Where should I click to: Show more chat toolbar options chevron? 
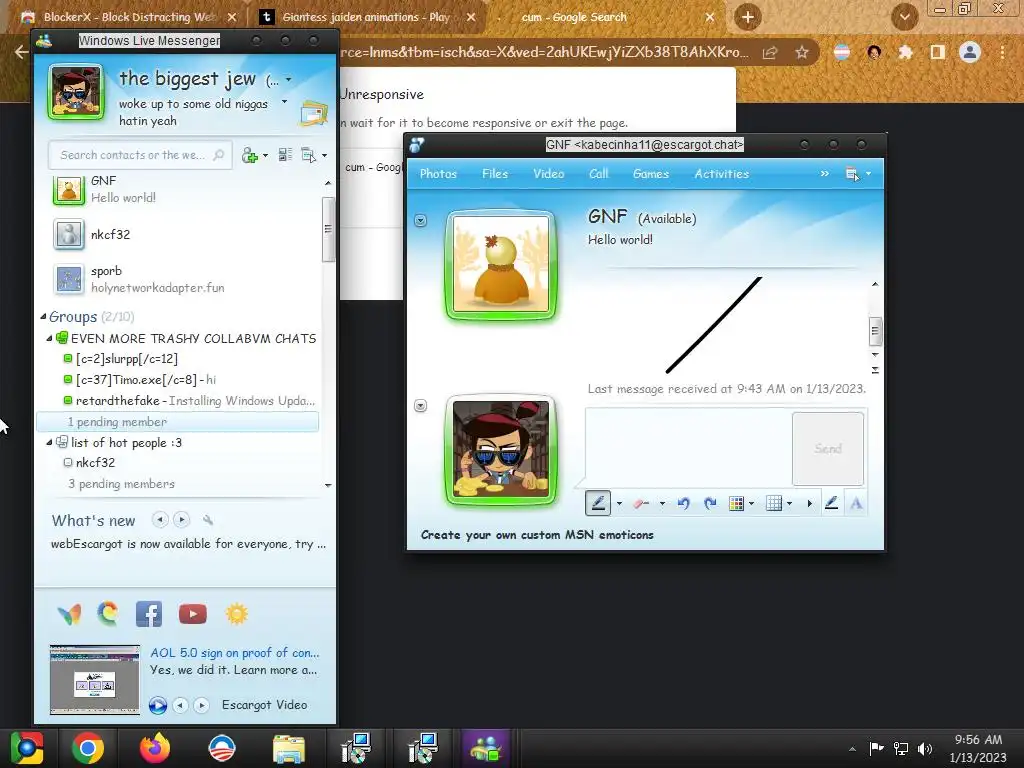[x=825, y=174]
